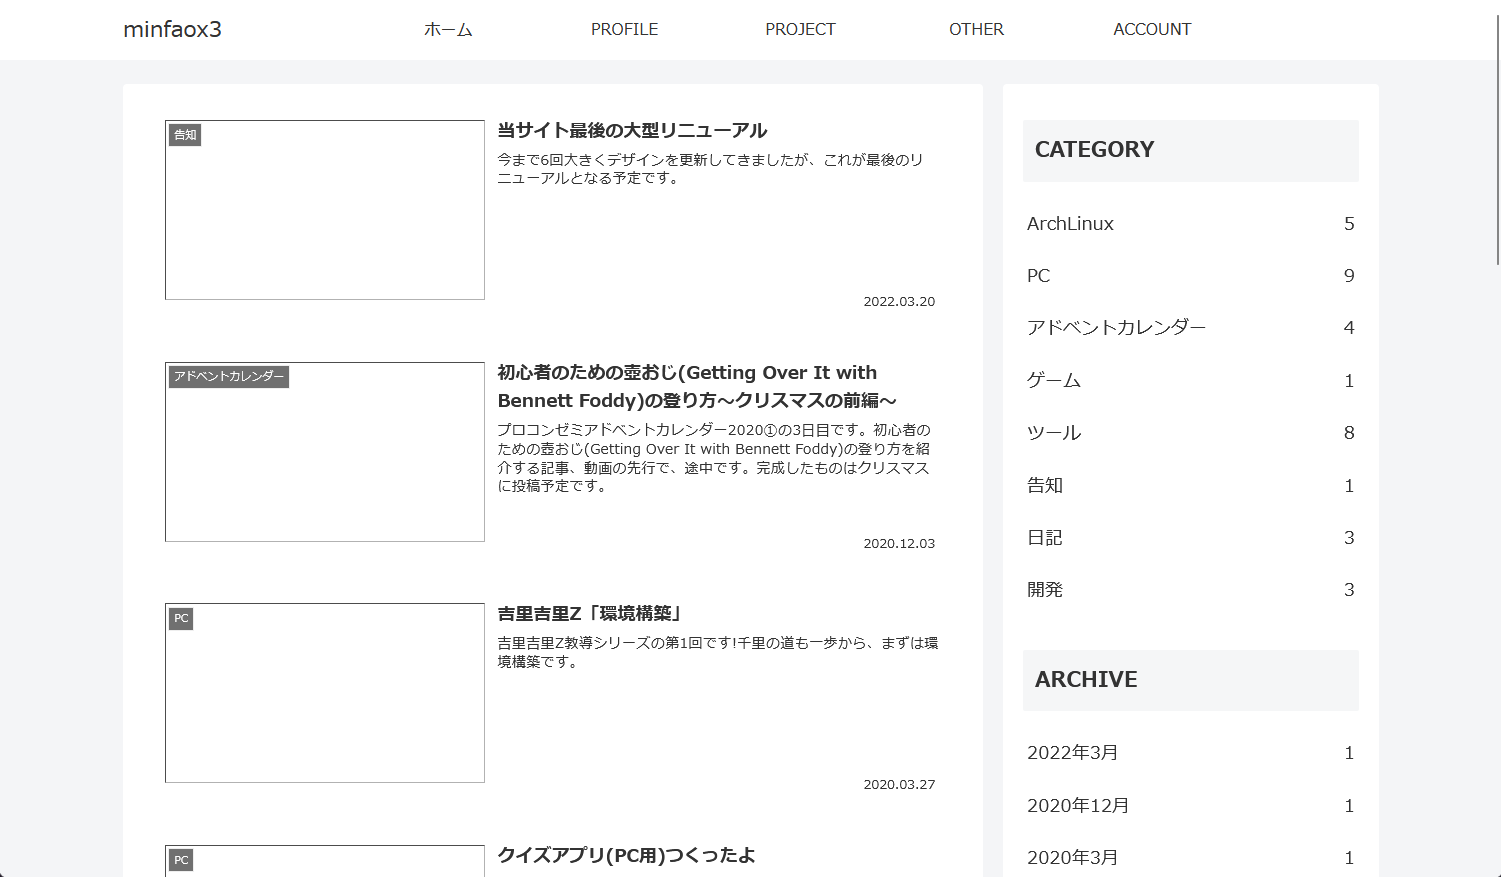Click the 告知 tag badge on first article
Screen dimensions: 1501x877
click(184, 134)
